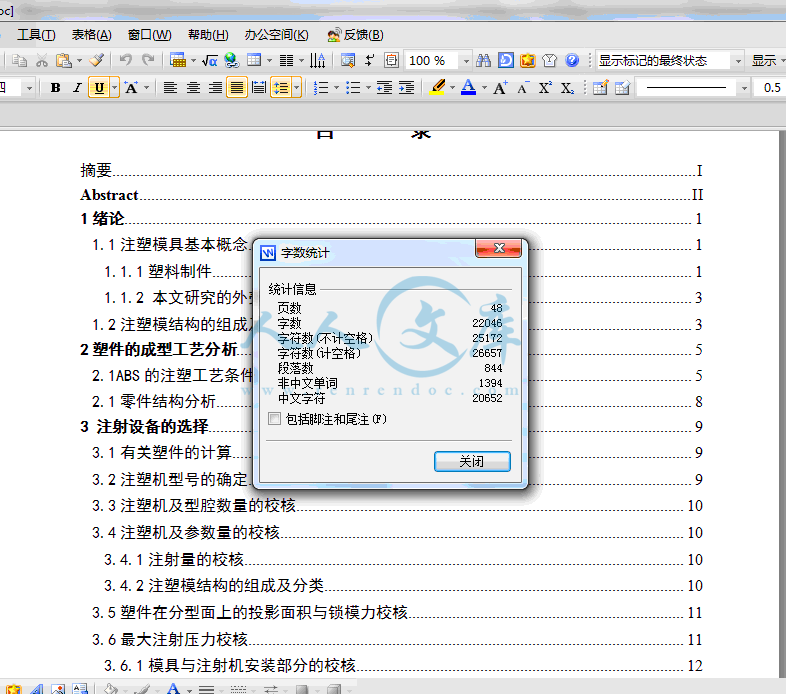Select the Format Painter brush icon
The width and height of the screenshot is (786, 694).
click(x=97, y=61)
